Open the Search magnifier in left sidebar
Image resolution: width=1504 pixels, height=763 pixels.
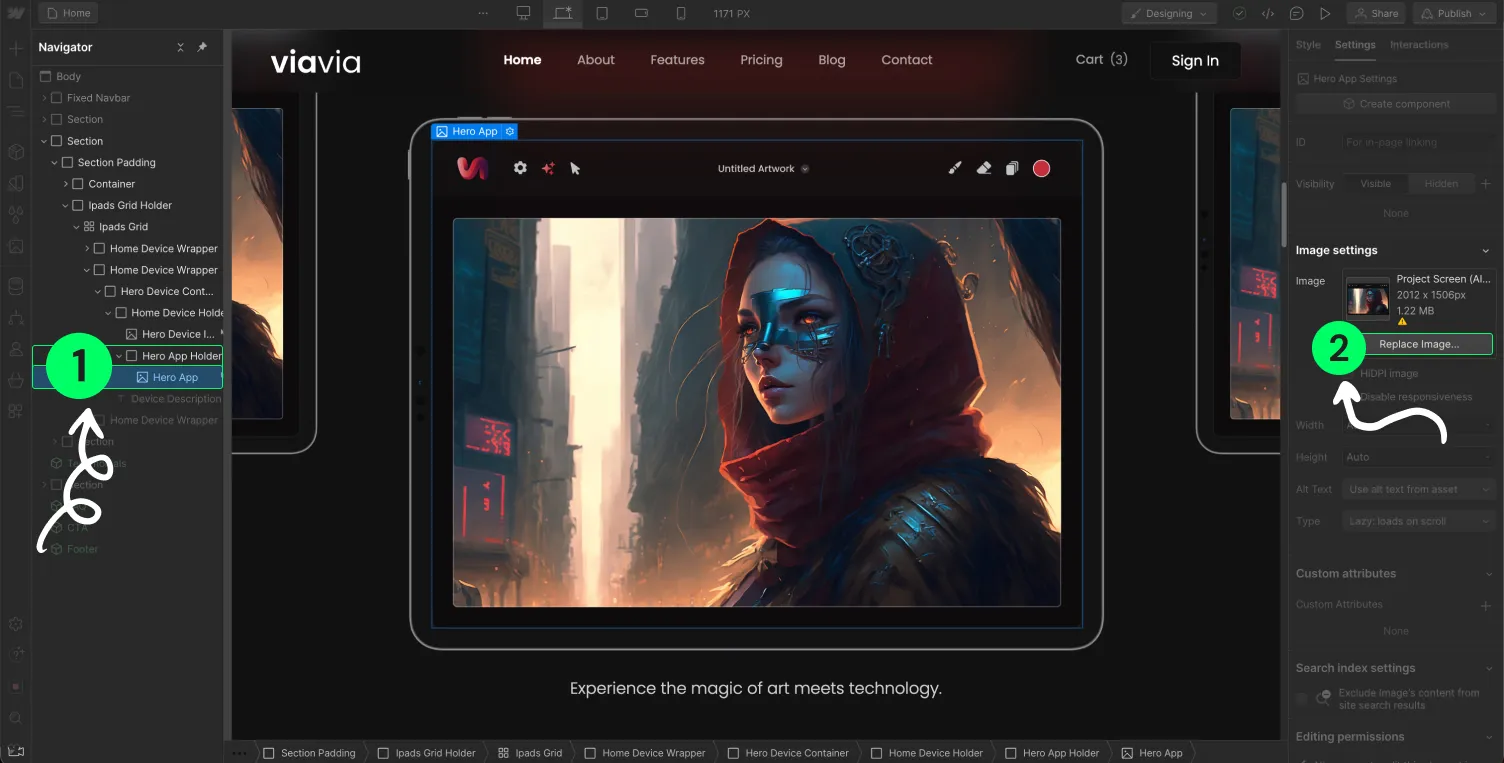(x=16, y=718)
